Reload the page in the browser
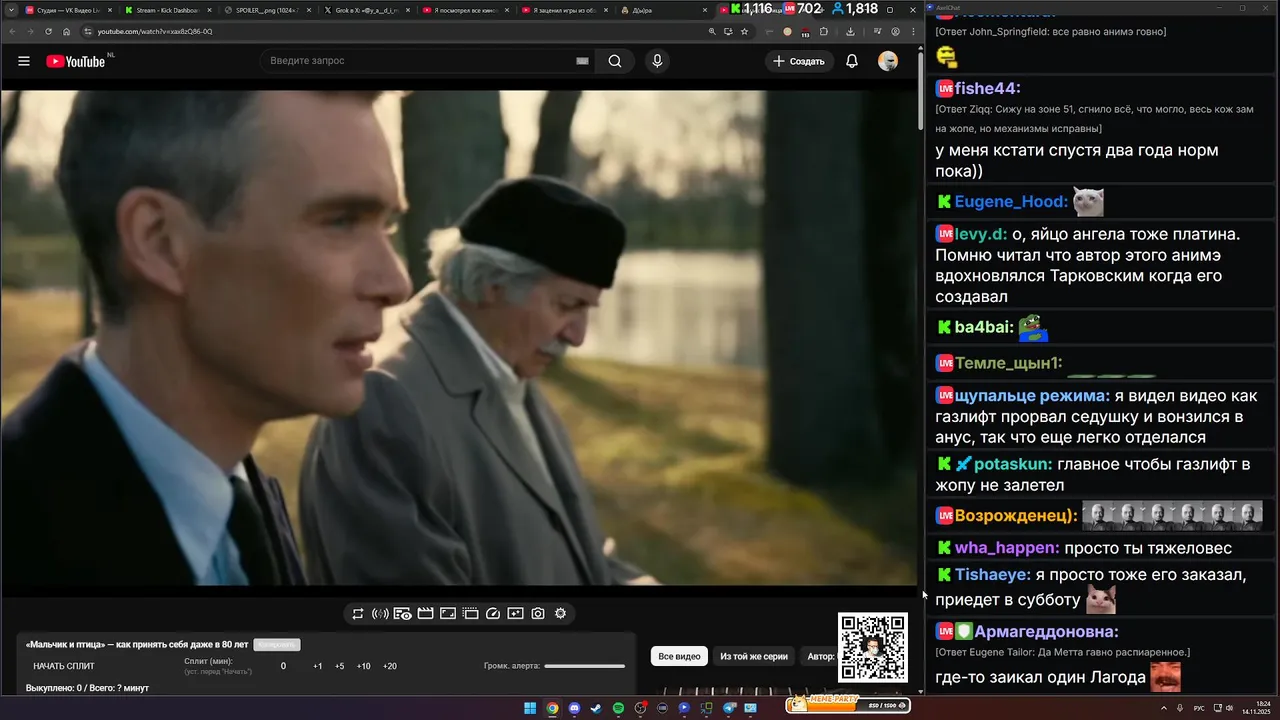The height and width of the screenshot is (720, 1280). click(49, 31)
